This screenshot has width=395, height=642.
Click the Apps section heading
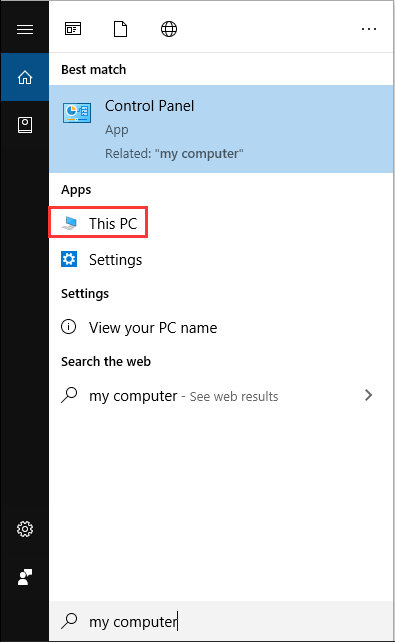coord(76,190)
